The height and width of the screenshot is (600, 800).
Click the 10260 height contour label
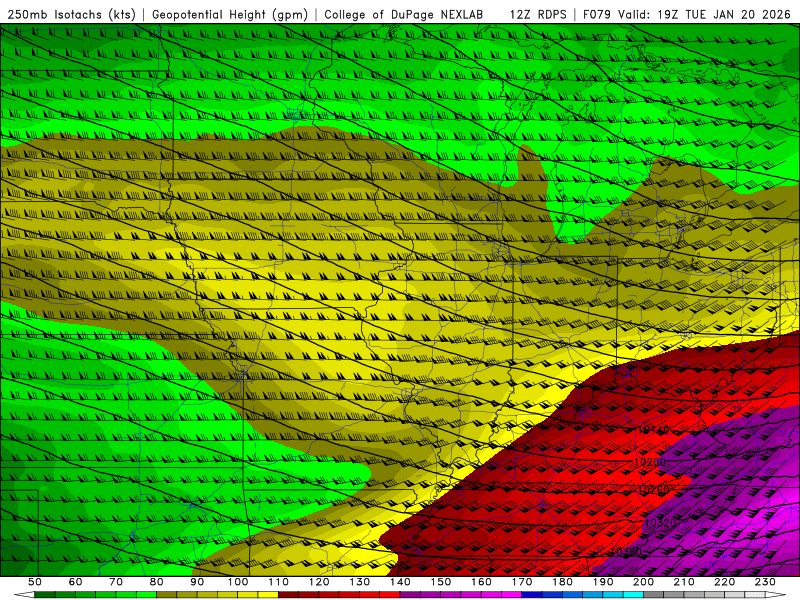(654, 490)
